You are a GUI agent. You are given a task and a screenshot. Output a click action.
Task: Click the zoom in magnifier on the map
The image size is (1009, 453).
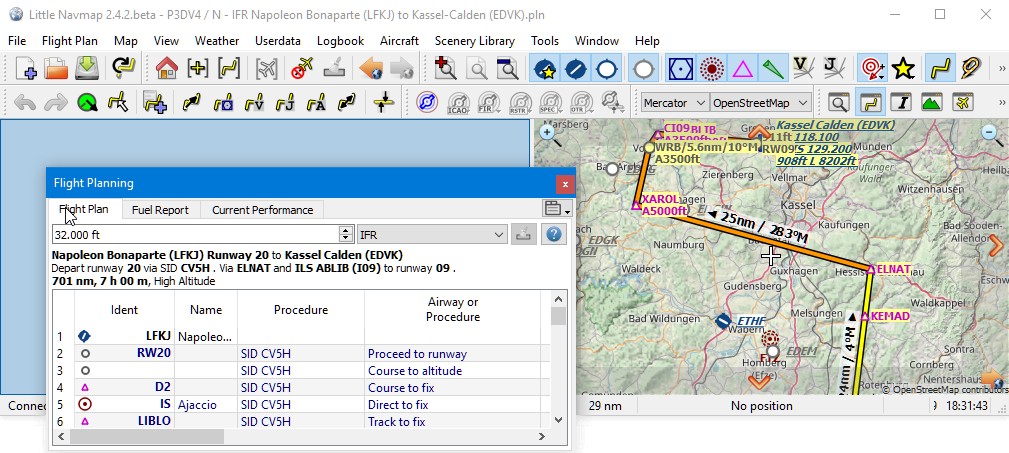[548, 133]
